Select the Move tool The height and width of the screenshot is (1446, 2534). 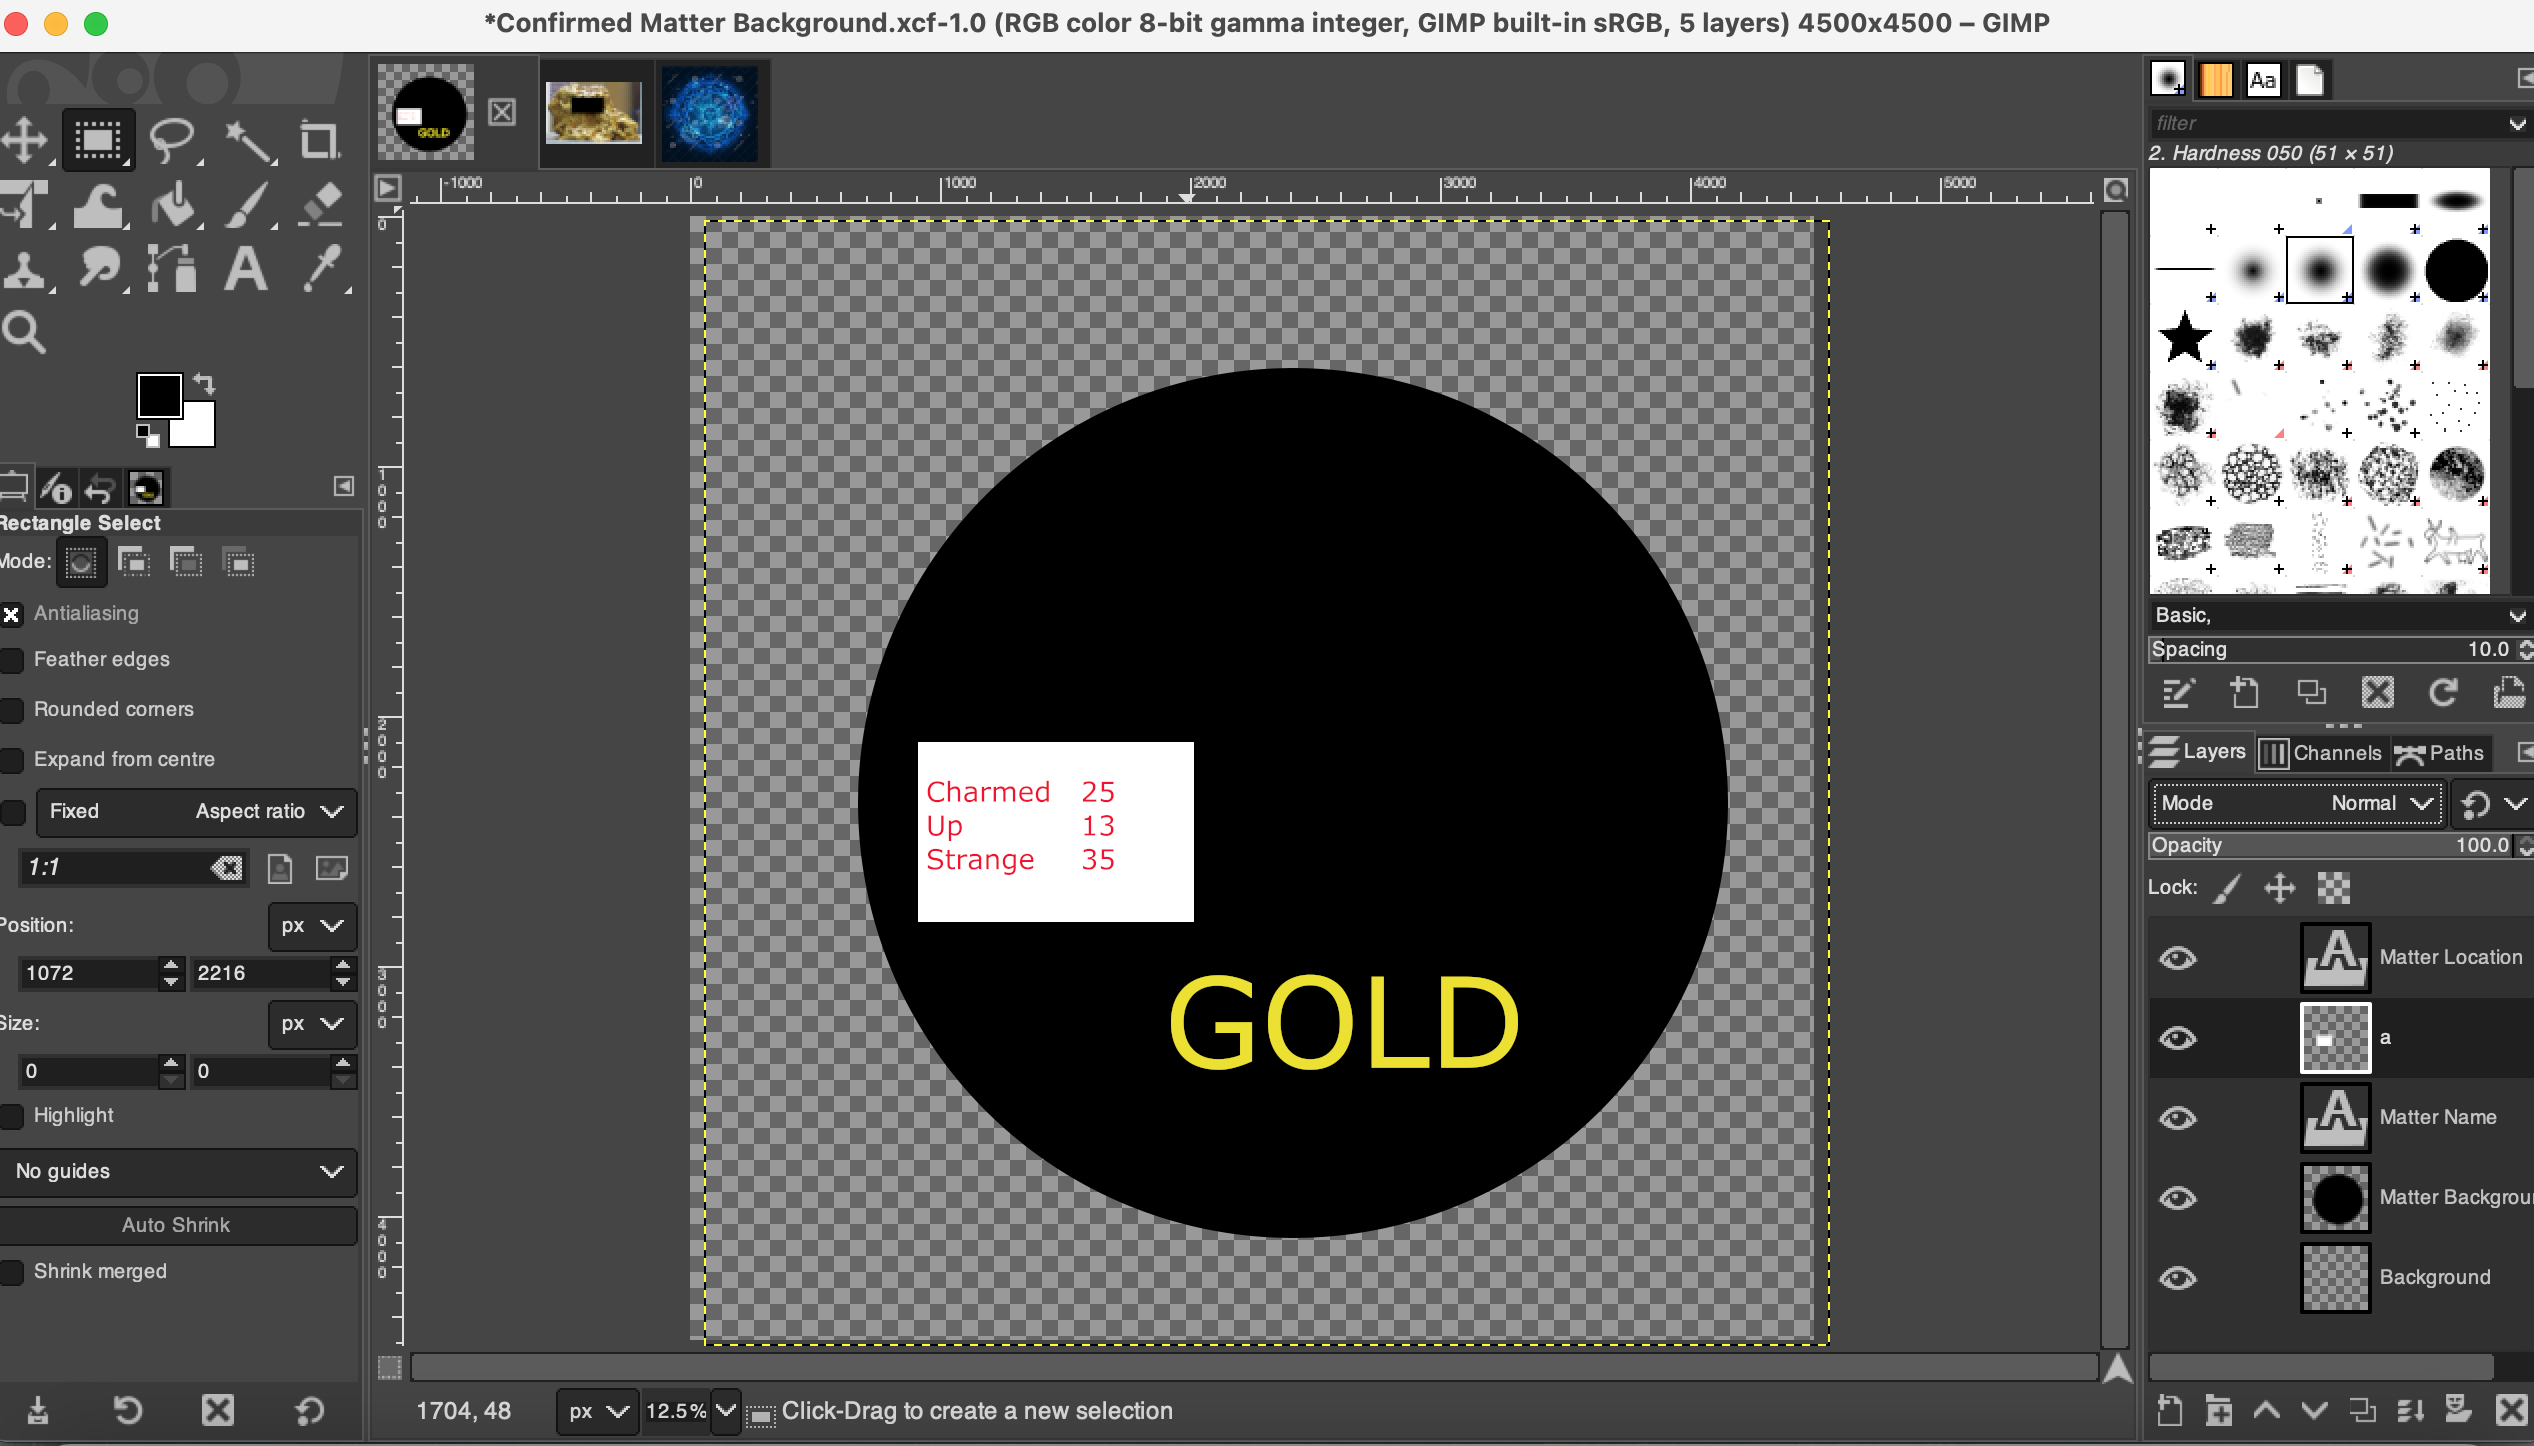tap(24, 140)
